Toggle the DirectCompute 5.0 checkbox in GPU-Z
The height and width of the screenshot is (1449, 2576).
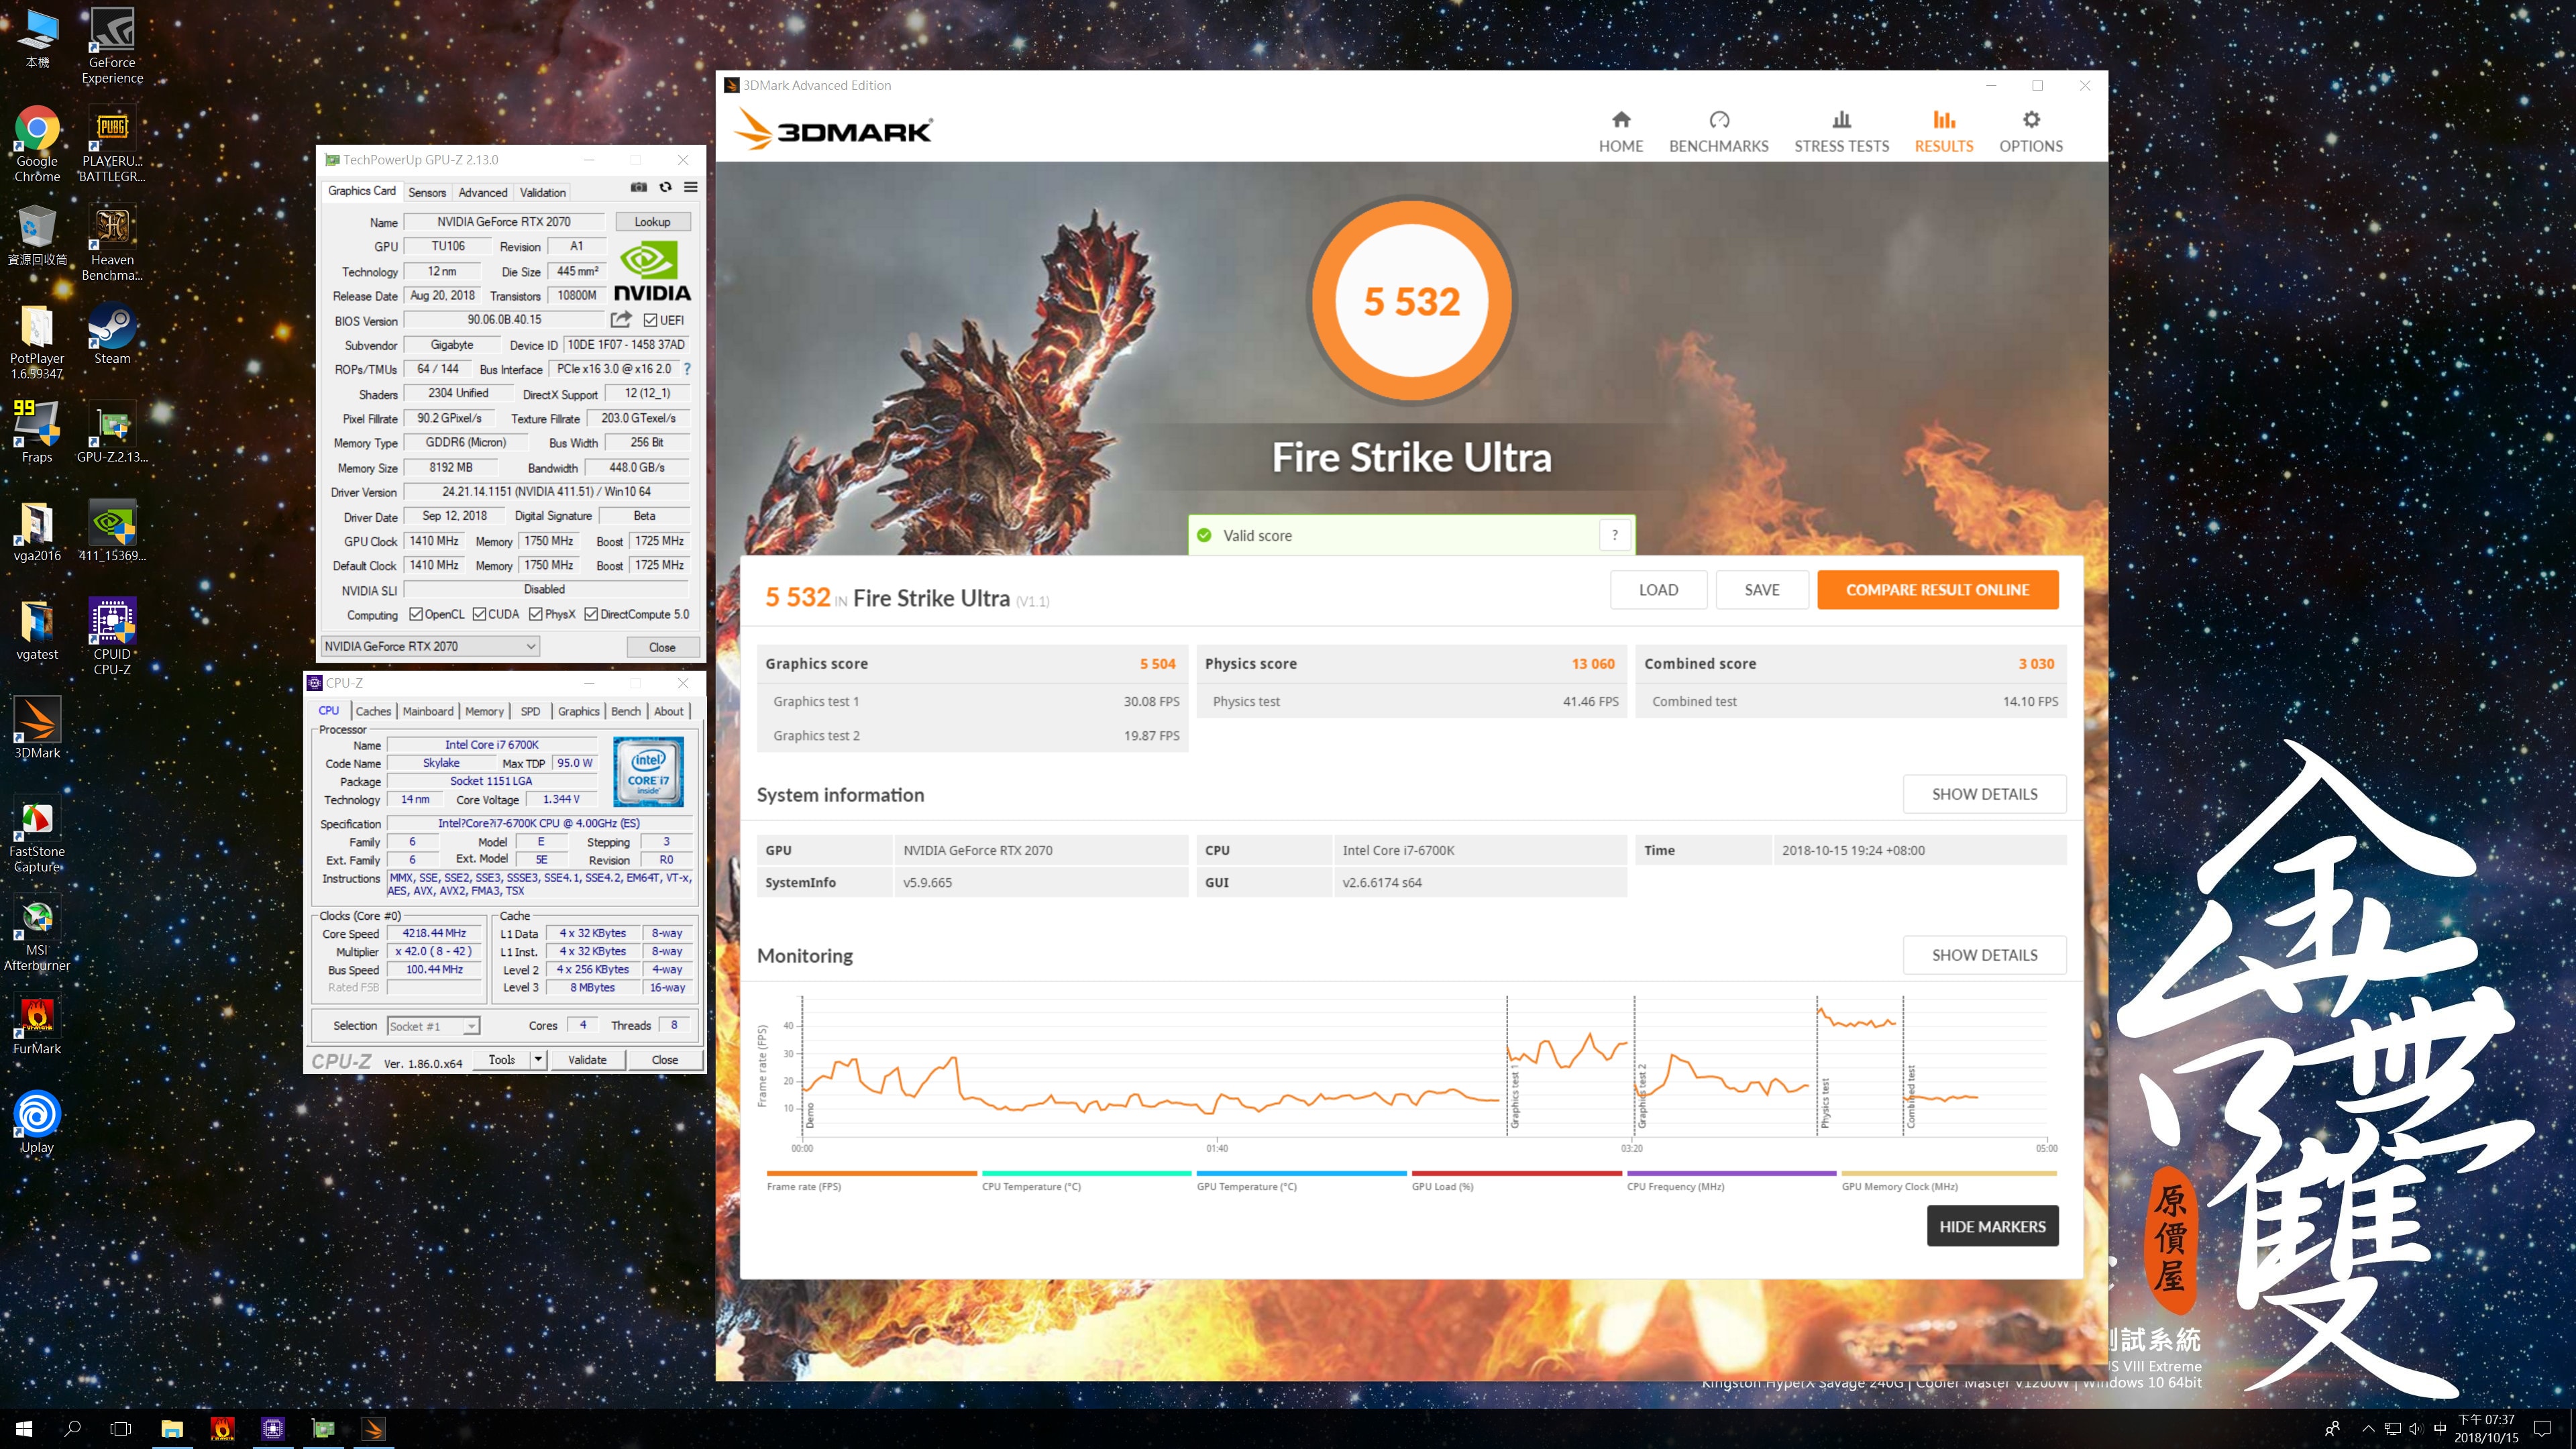591,614
